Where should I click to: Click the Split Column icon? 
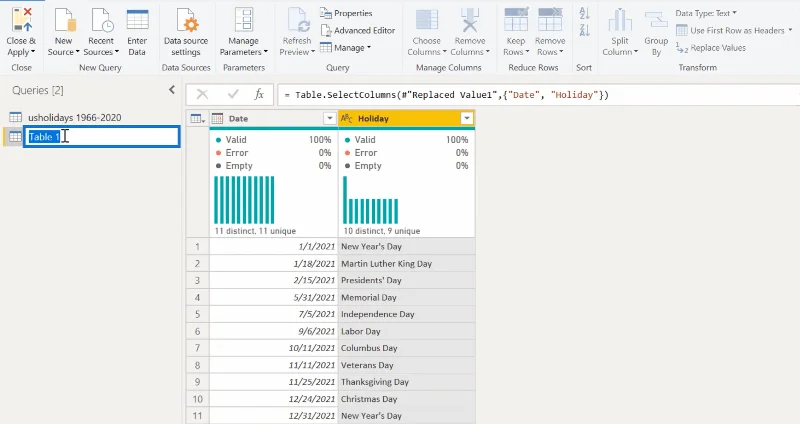(x=620, y=19)
